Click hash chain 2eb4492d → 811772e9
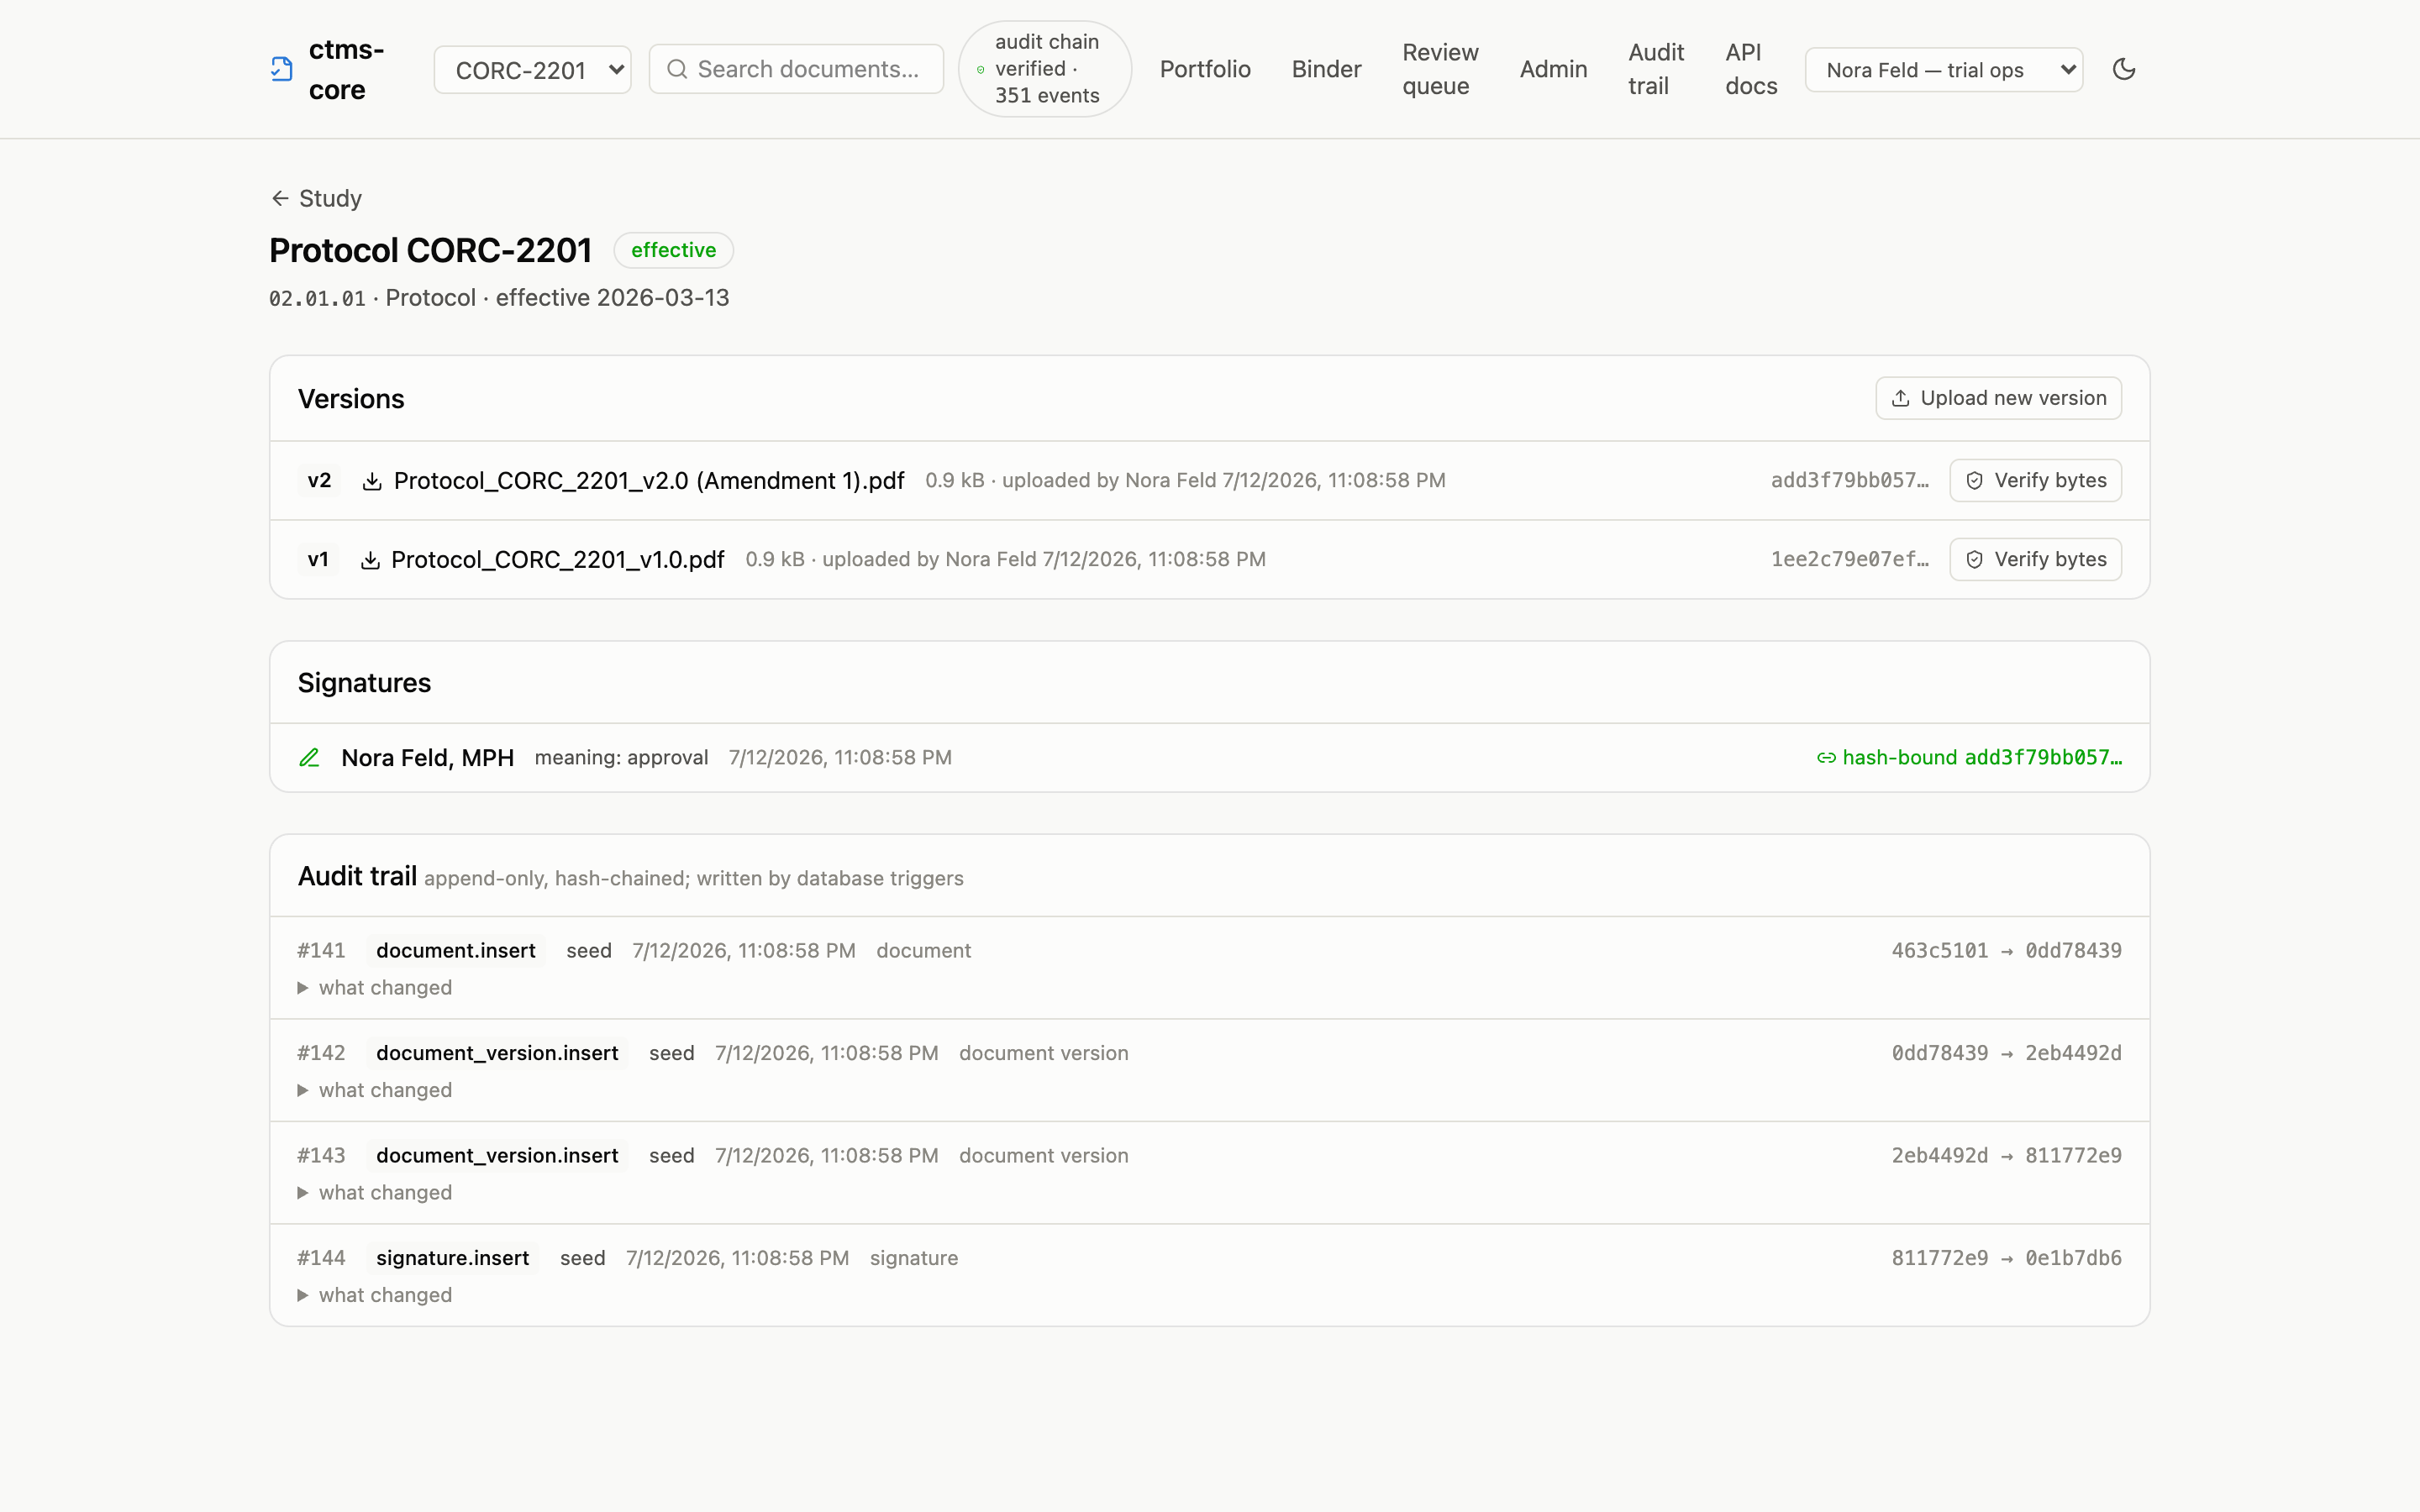Image resolution: width=2420 pixels, height=1512 pixels. tap(2006, 1156)
